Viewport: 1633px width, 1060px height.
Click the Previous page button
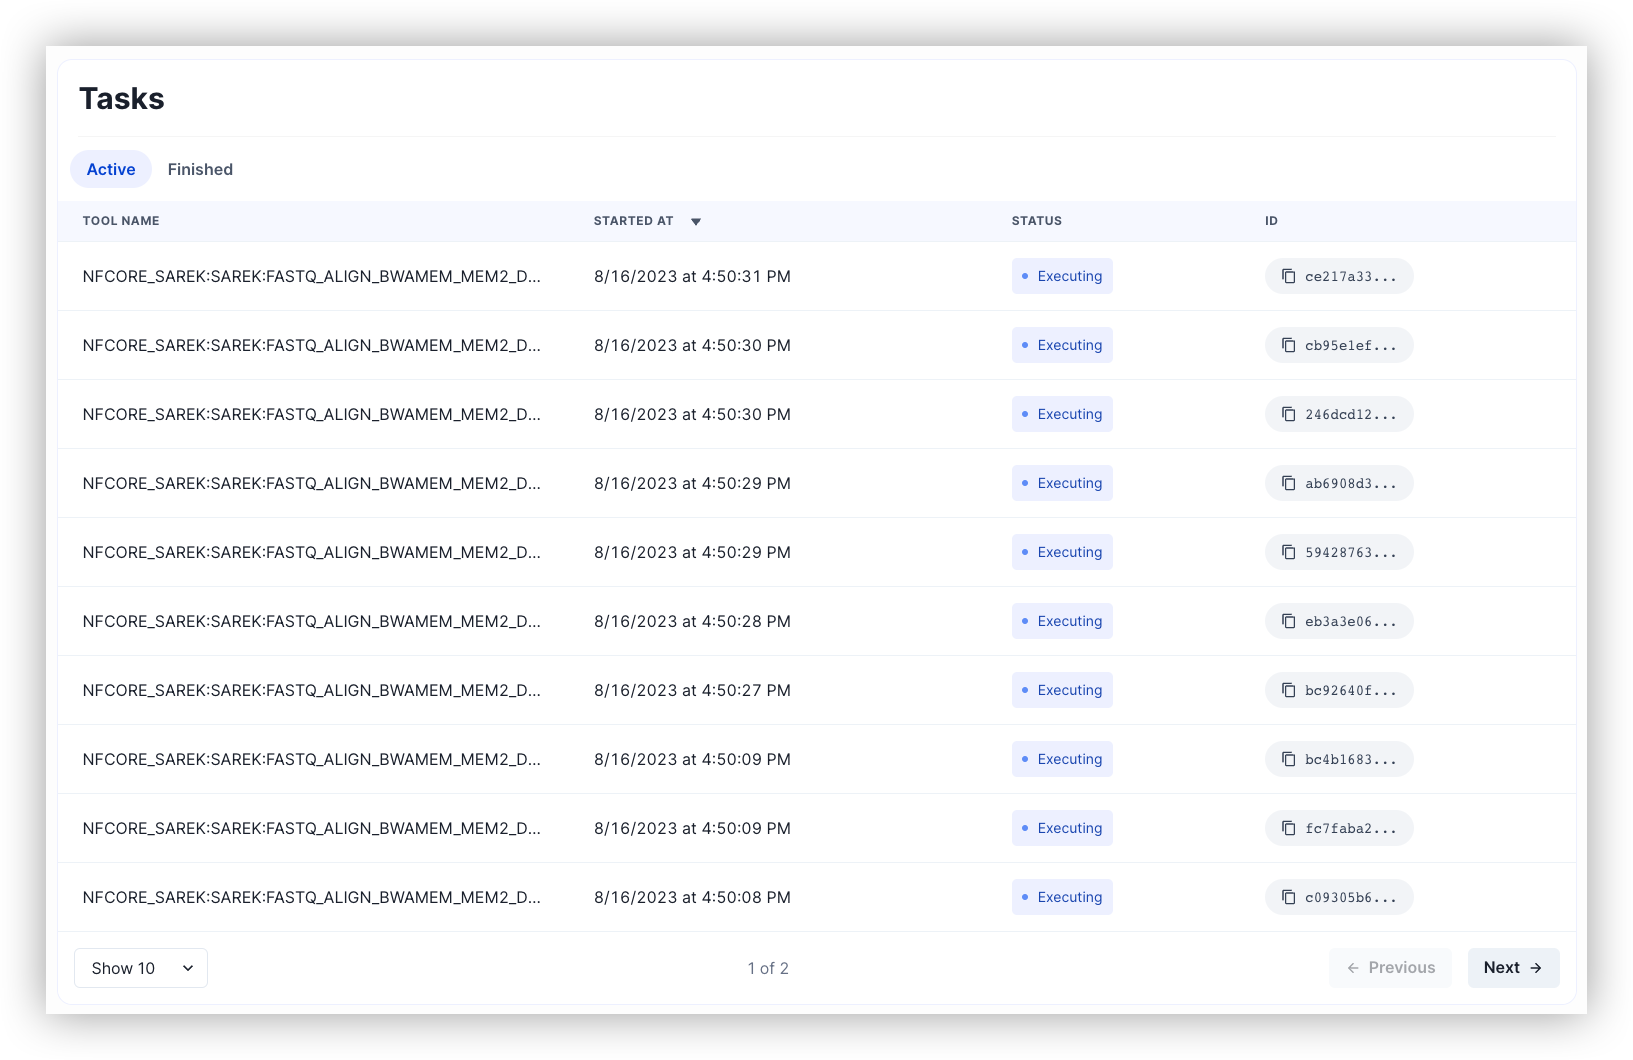coord(1390,968)
